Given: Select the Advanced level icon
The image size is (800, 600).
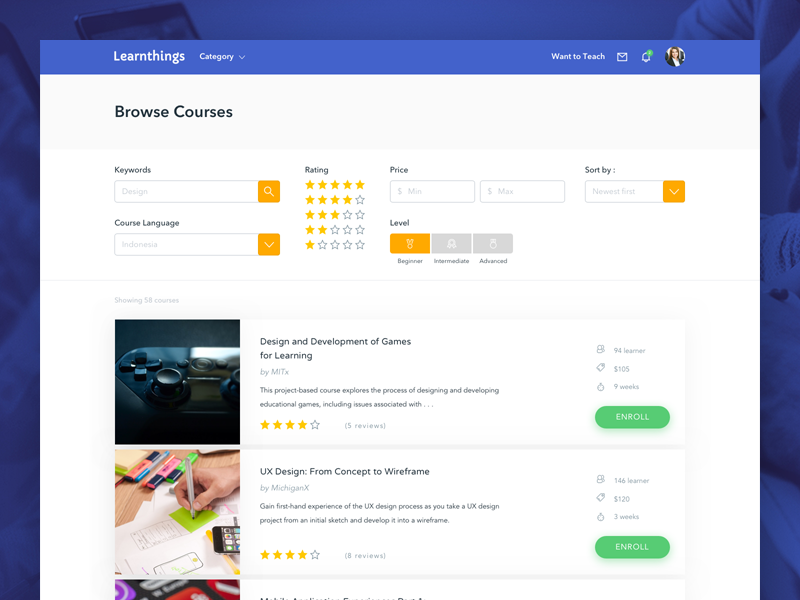Looking at the screenshot, I should 493,244.
